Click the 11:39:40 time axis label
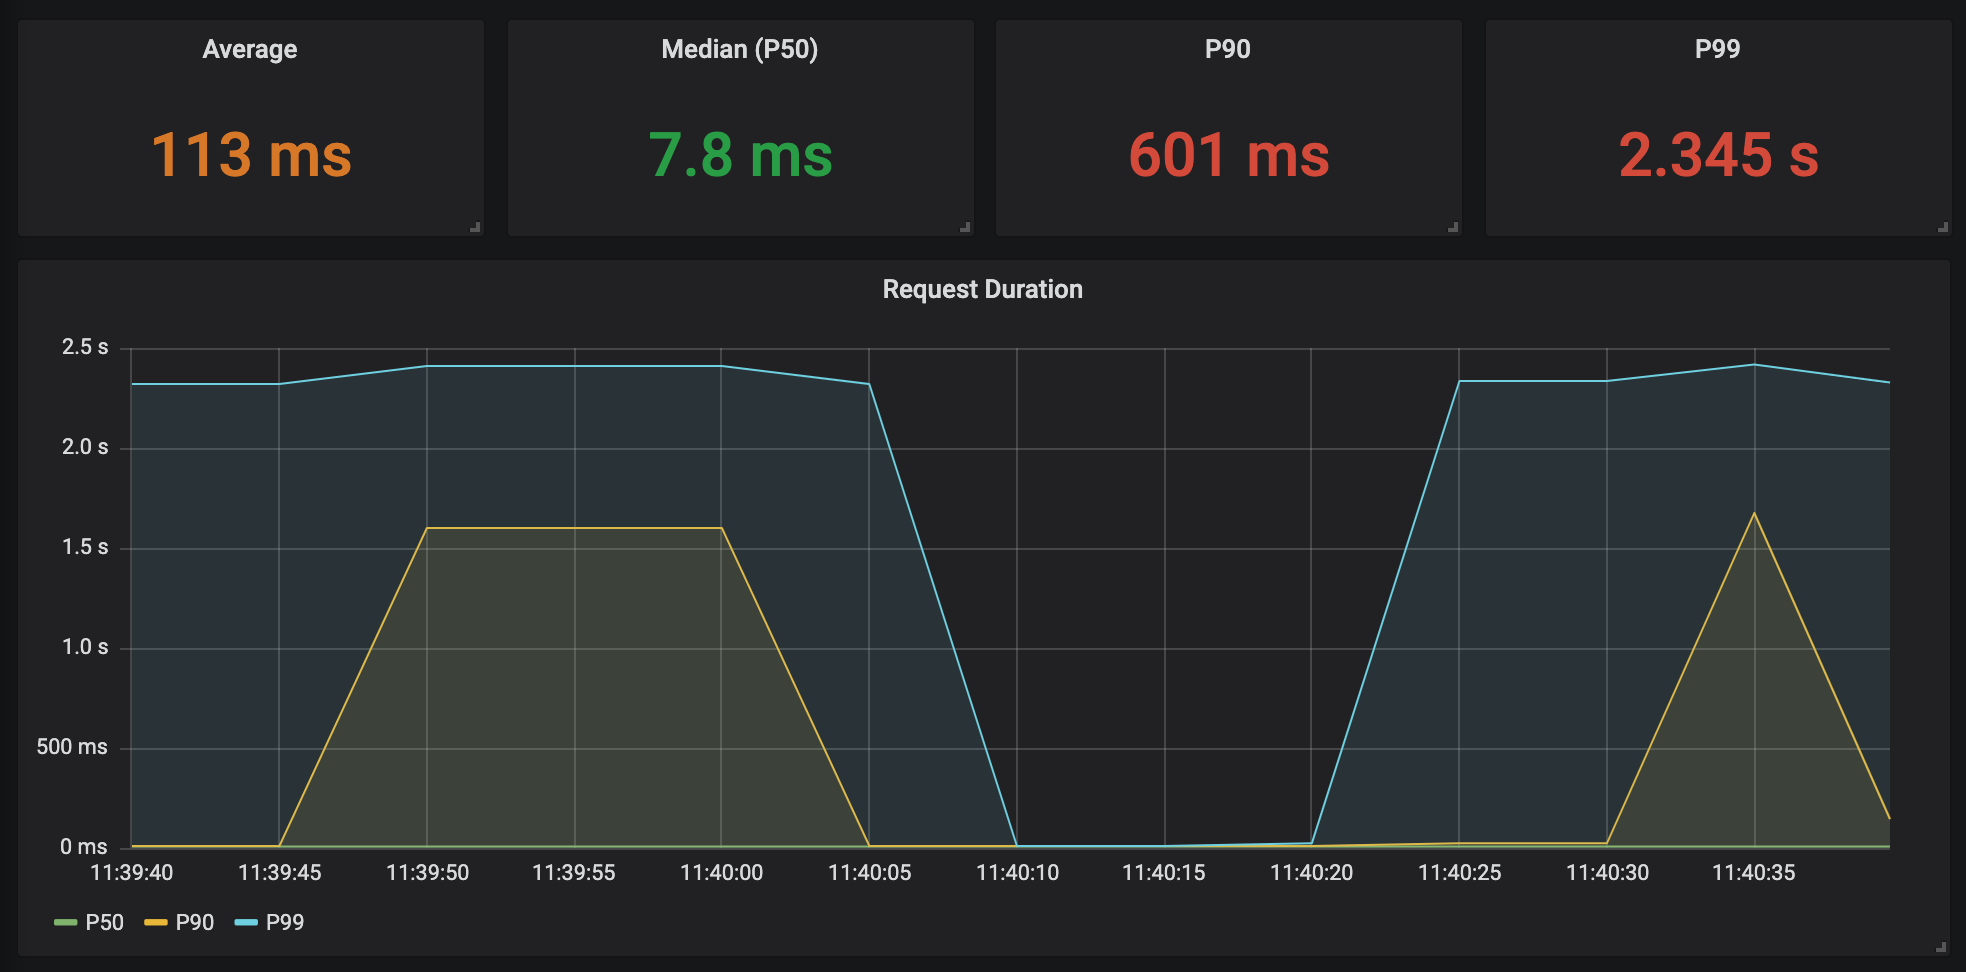This screenshot has width=1966, height=972. 132,873
